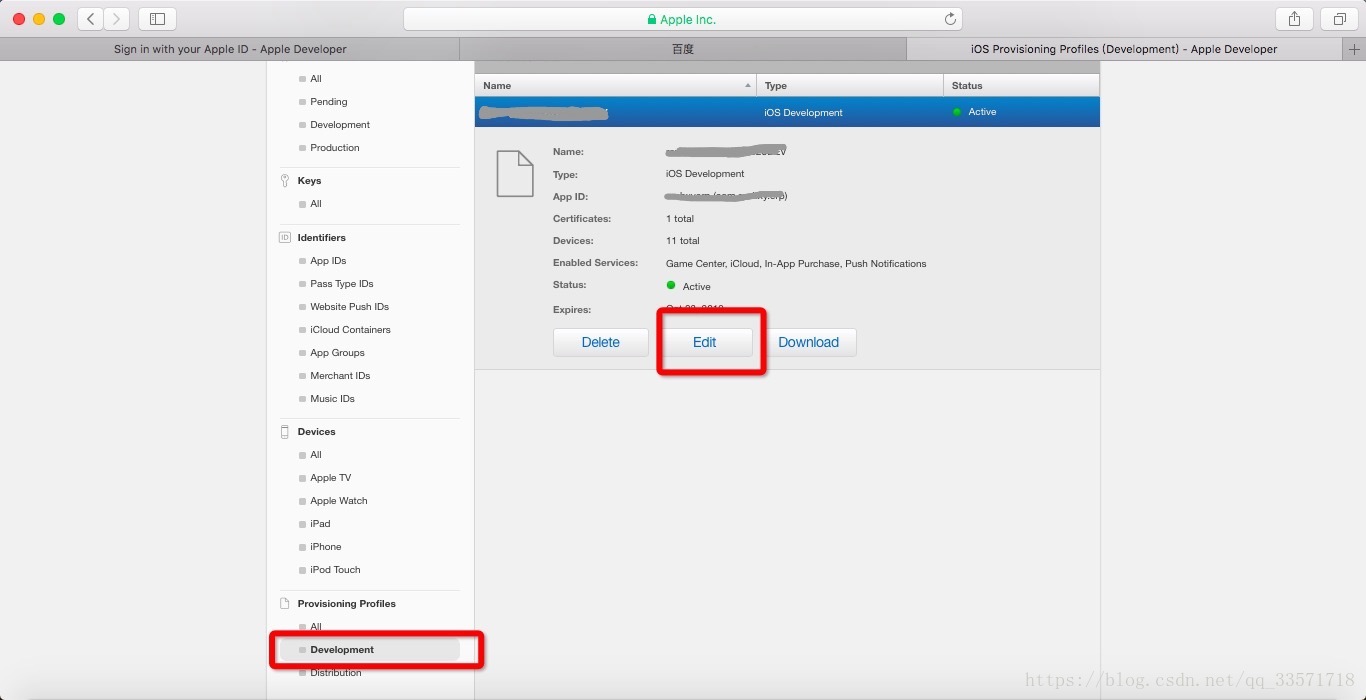Open All under Devices
The width and height of the screenshot is (1366, 700).
(316, 455)
